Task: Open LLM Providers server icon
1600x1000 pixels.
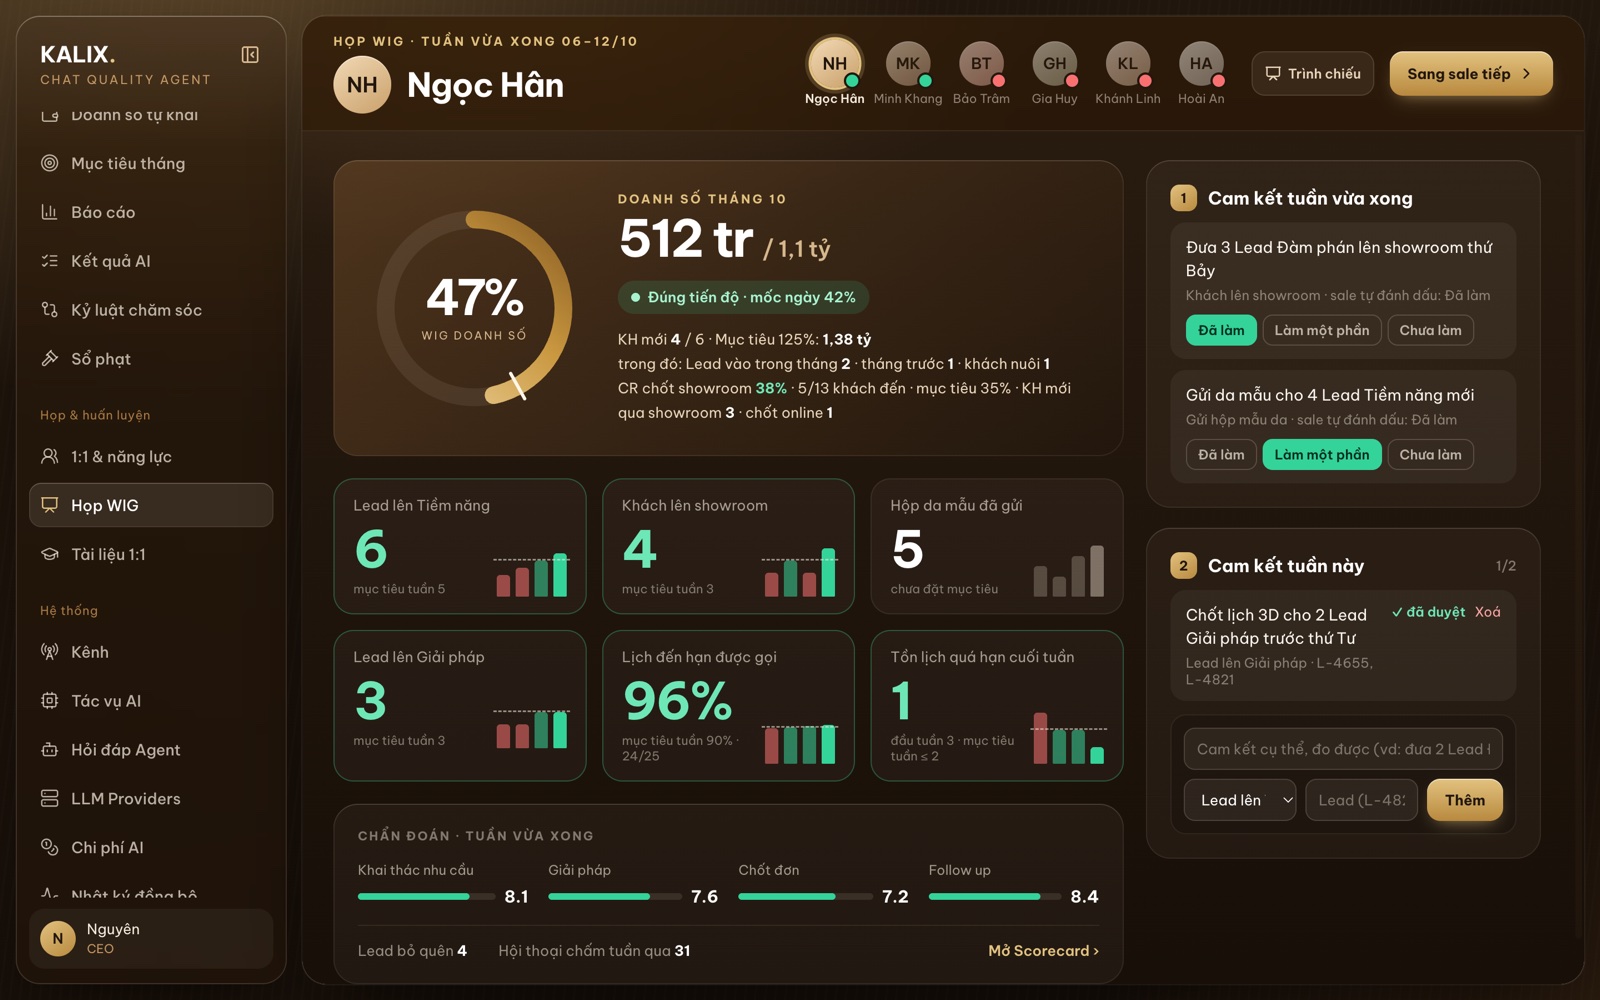Action: point(49,799)
